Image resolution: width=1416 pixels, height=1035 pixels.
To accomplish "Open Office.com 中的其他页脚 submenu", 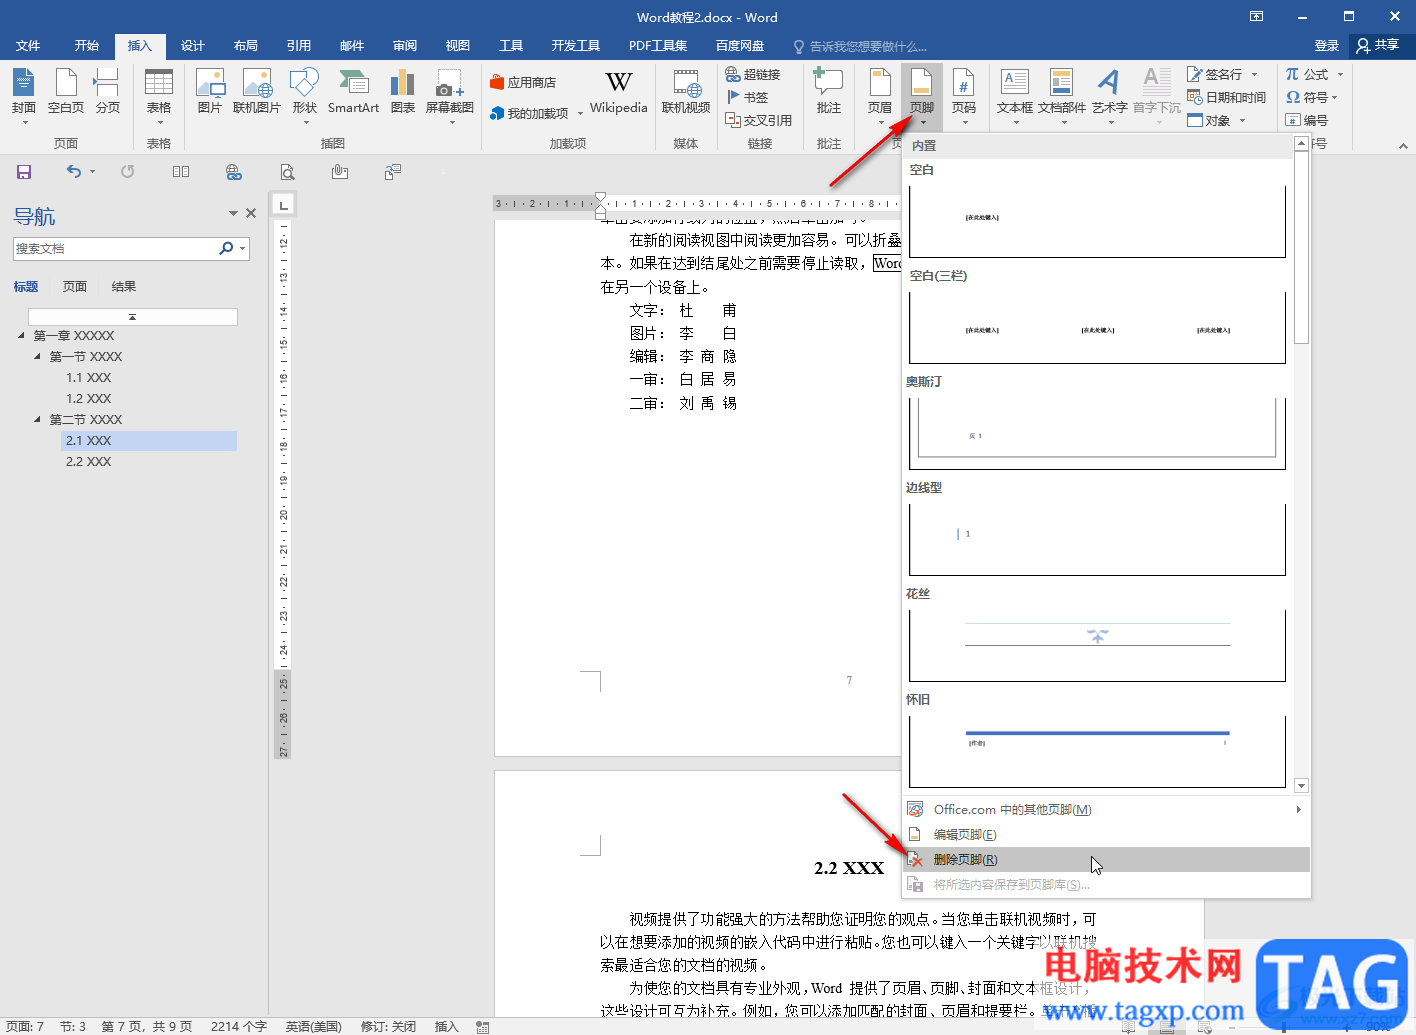I will pyautogui.click(x=1106, y=810).
